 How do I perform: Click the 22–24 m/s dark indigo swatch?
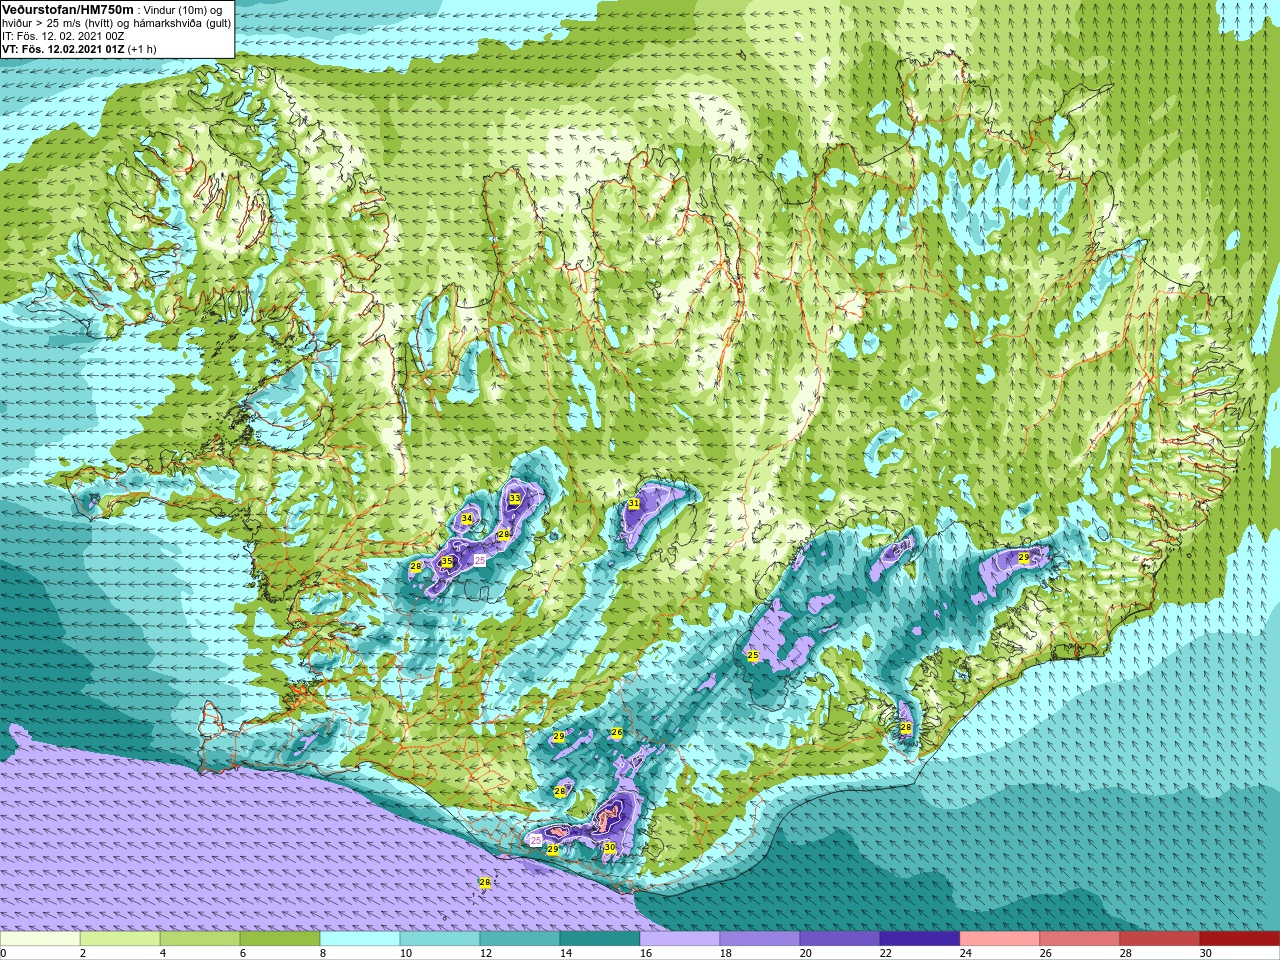[920, 939]
